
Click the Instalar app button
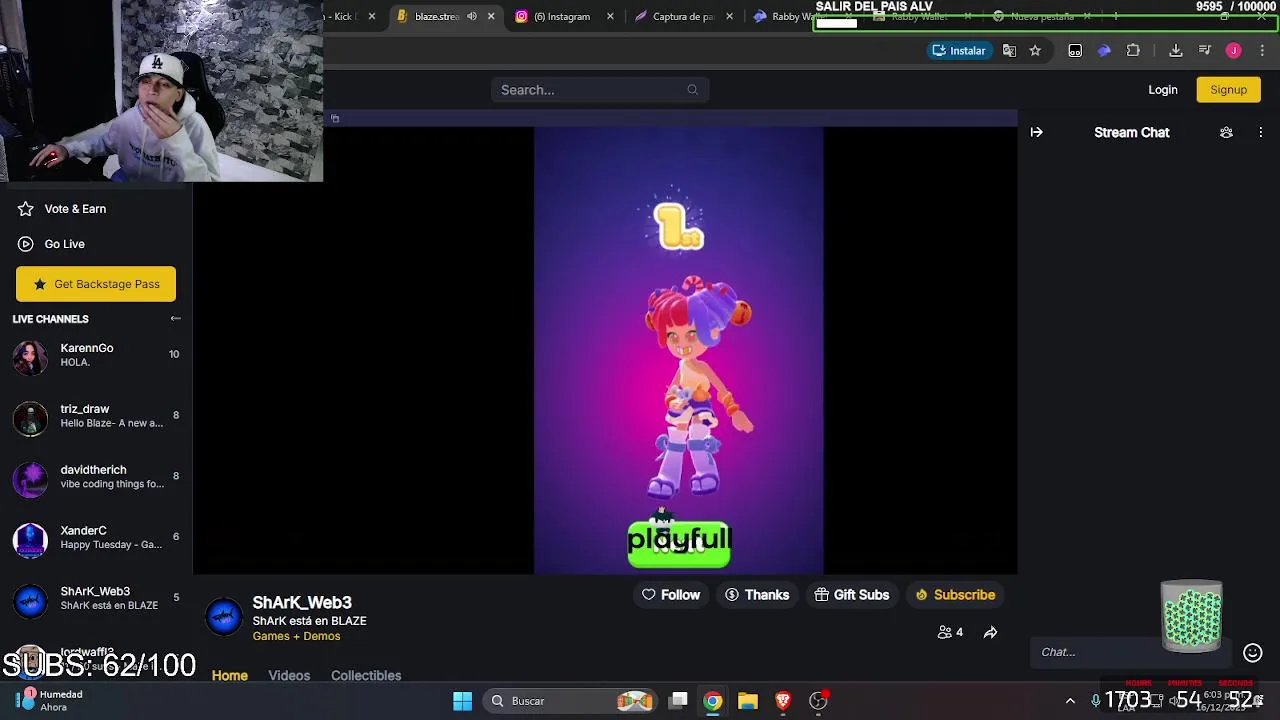(x=958, y=50)
